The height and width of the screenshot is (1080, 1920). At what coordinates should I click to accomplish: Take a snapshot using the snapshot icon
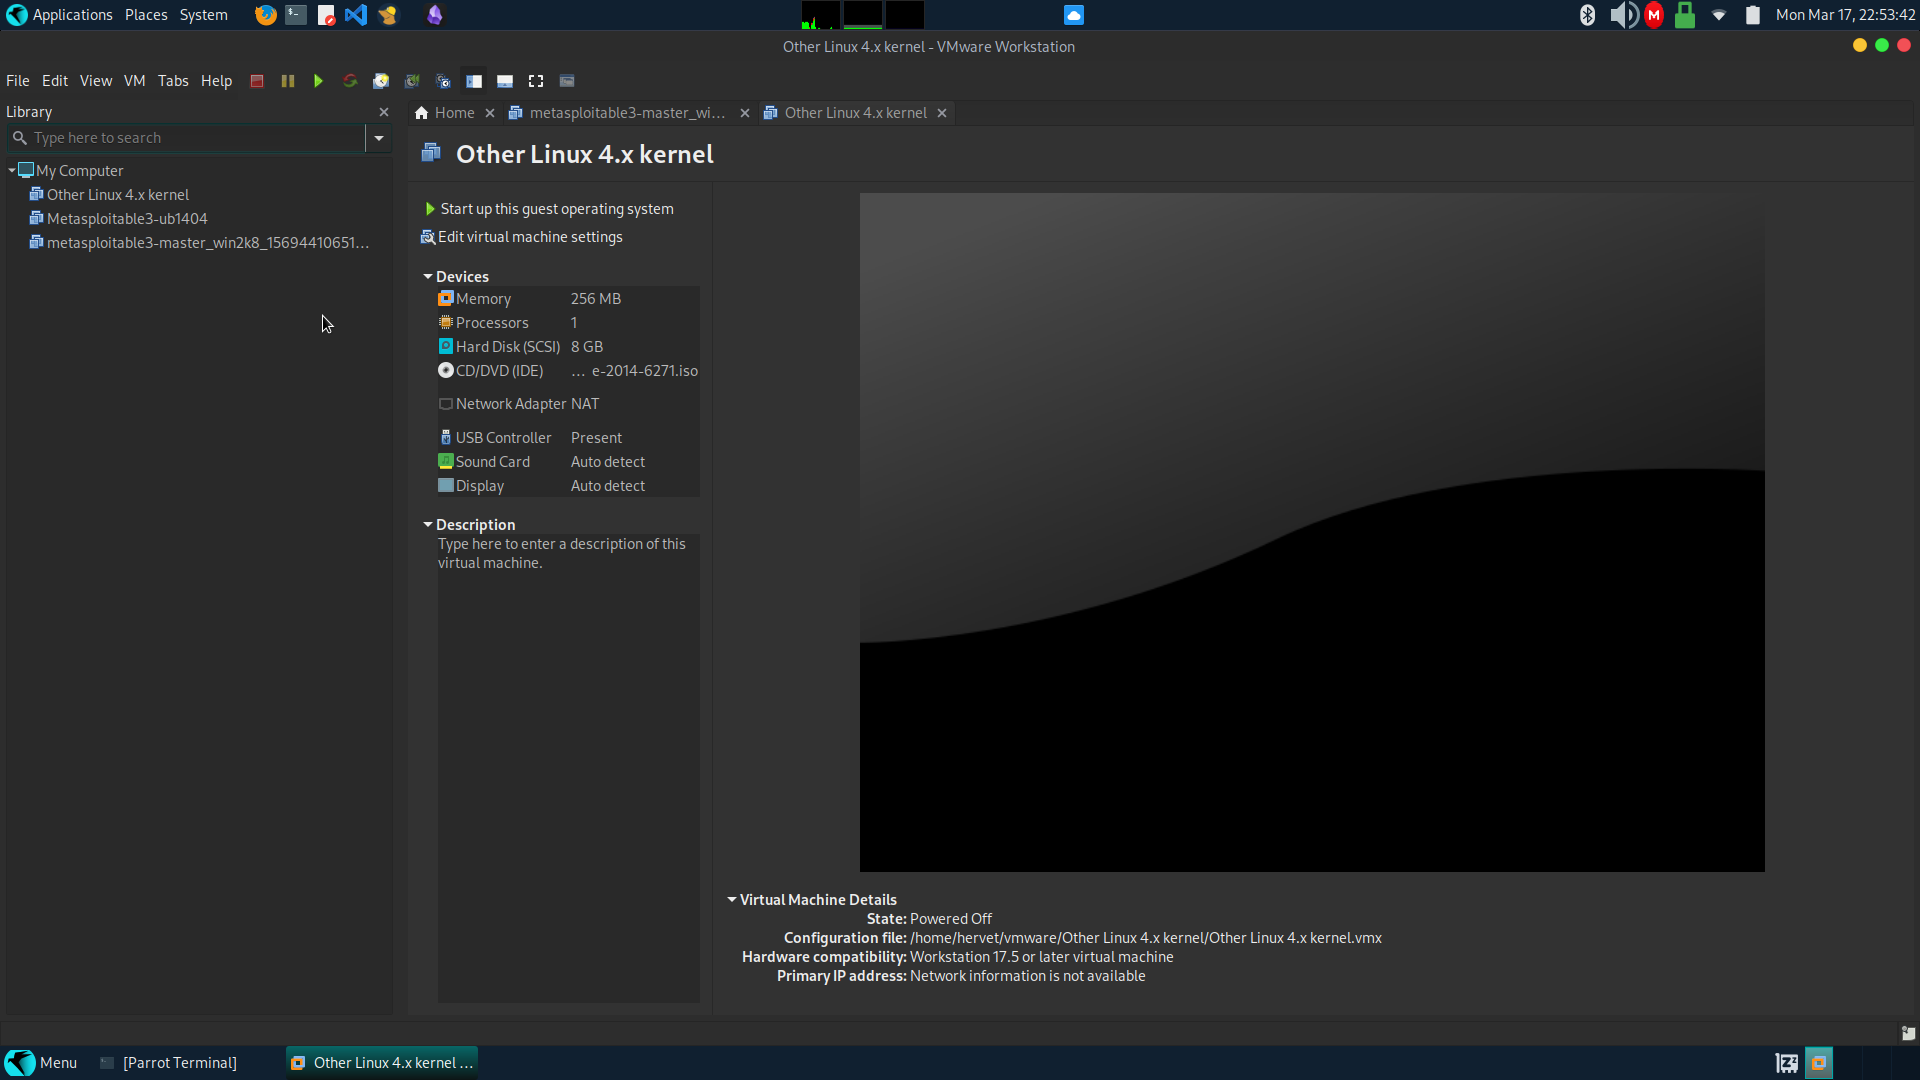click(381, 81)
